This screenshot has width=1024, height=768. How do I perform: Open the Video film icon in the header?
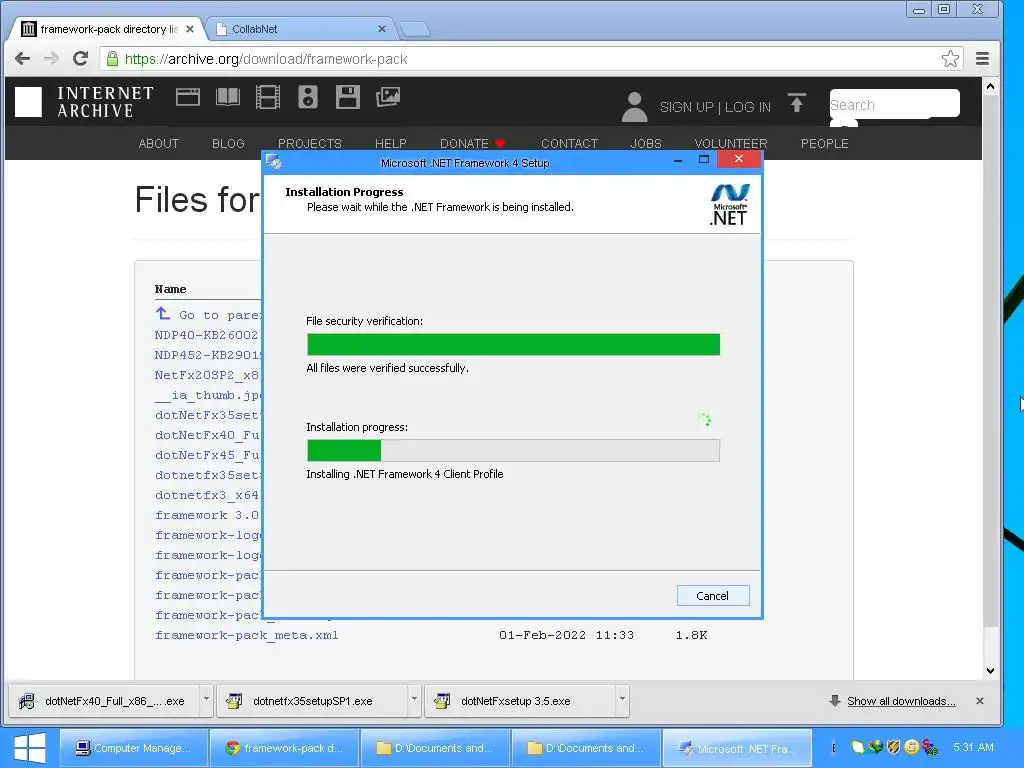(268, 97)
